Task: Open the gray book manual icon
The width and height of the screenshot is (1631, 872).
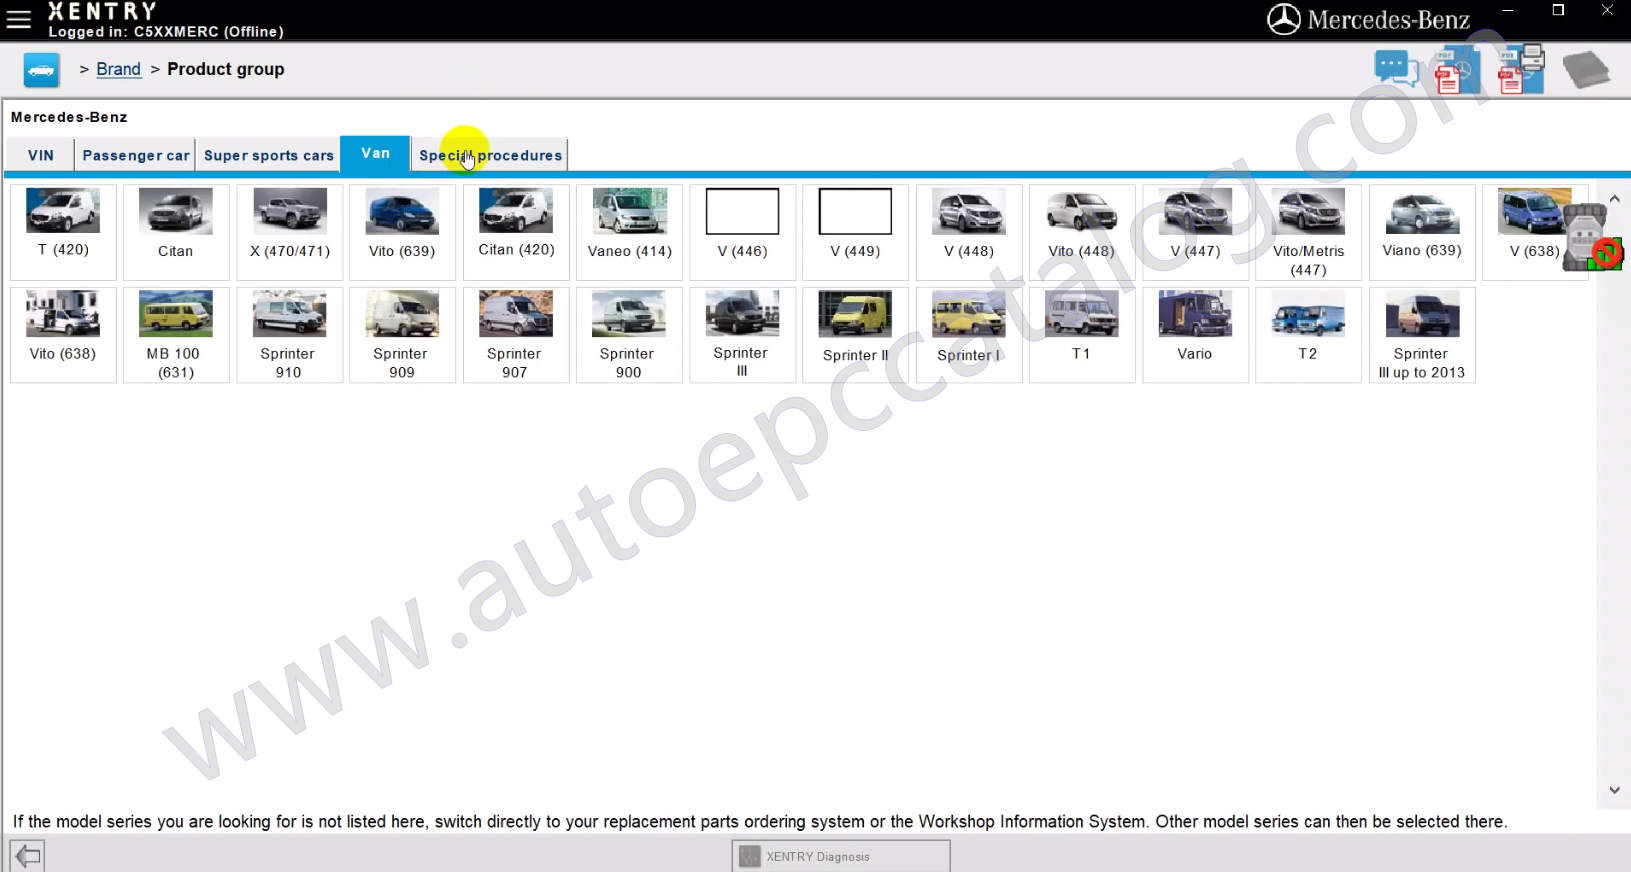Action: pos(1585,71)
